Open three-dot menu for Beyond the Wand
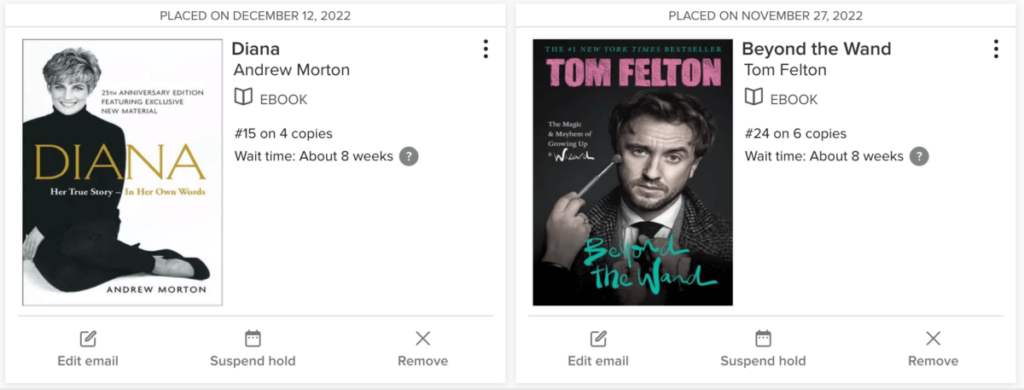This screenshot has height=390, width=1024. point(995,49)
